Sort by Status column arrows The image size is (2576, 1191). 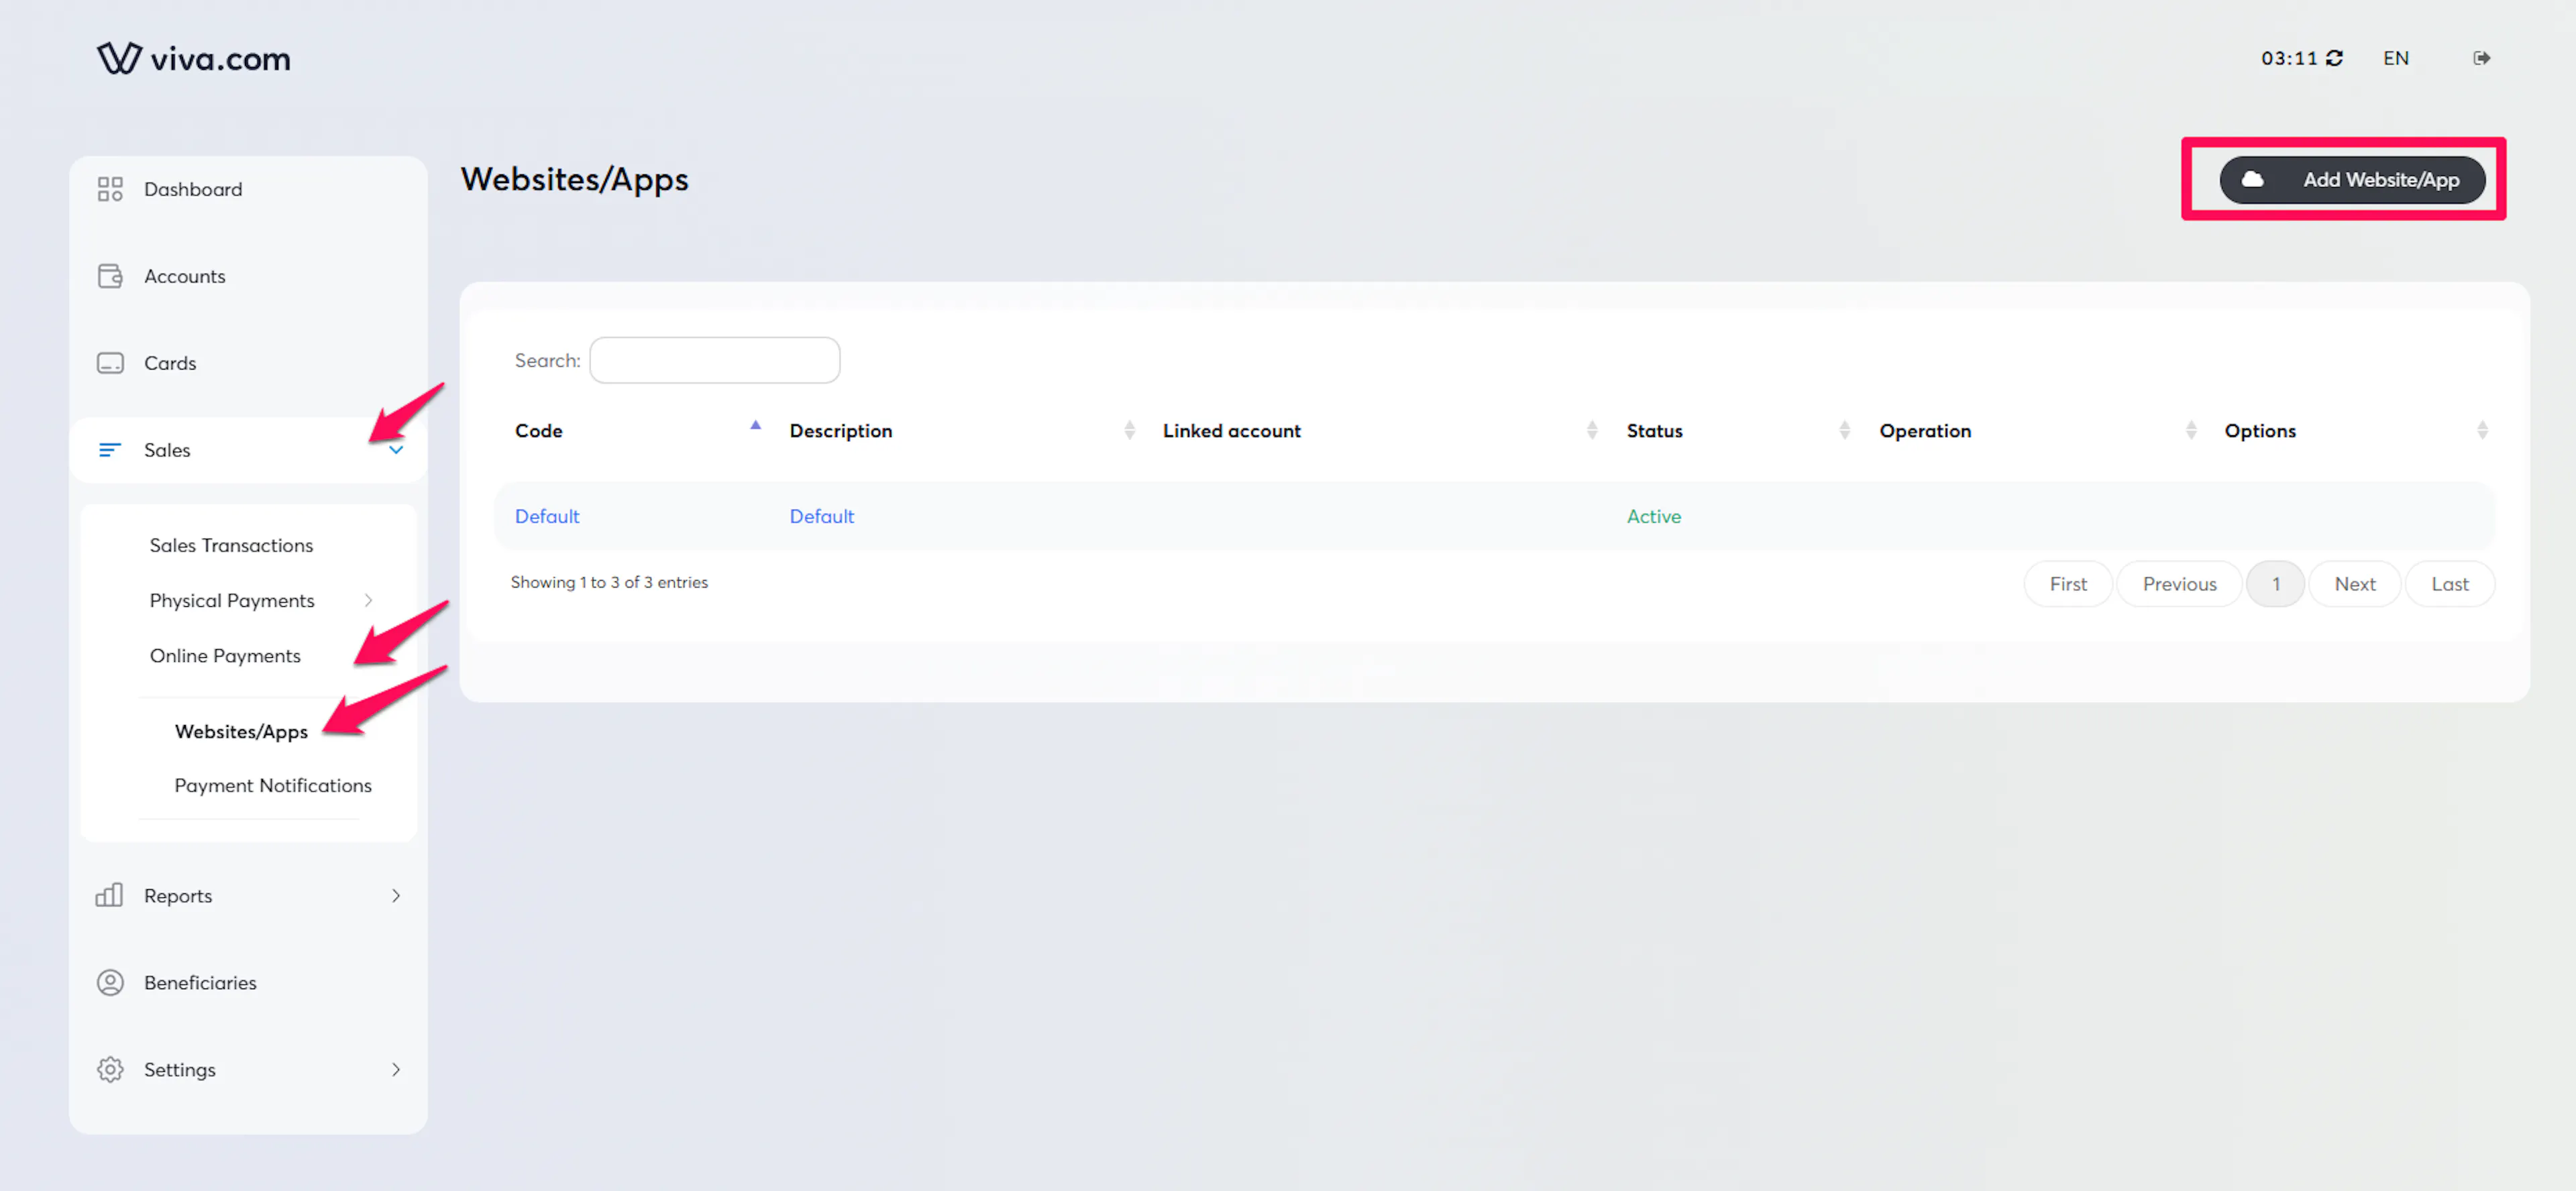[1844, 430]
